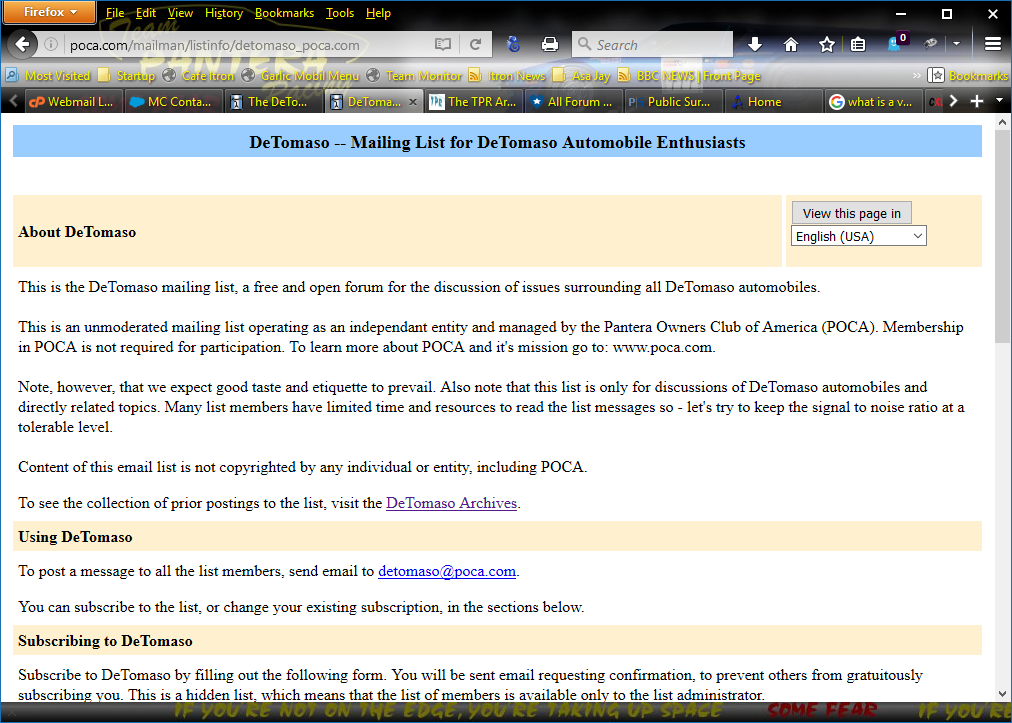The width and height of the screenshot is (1012, 723).
Task: Click the blue swirl extension icon
Action: point(514,45)
